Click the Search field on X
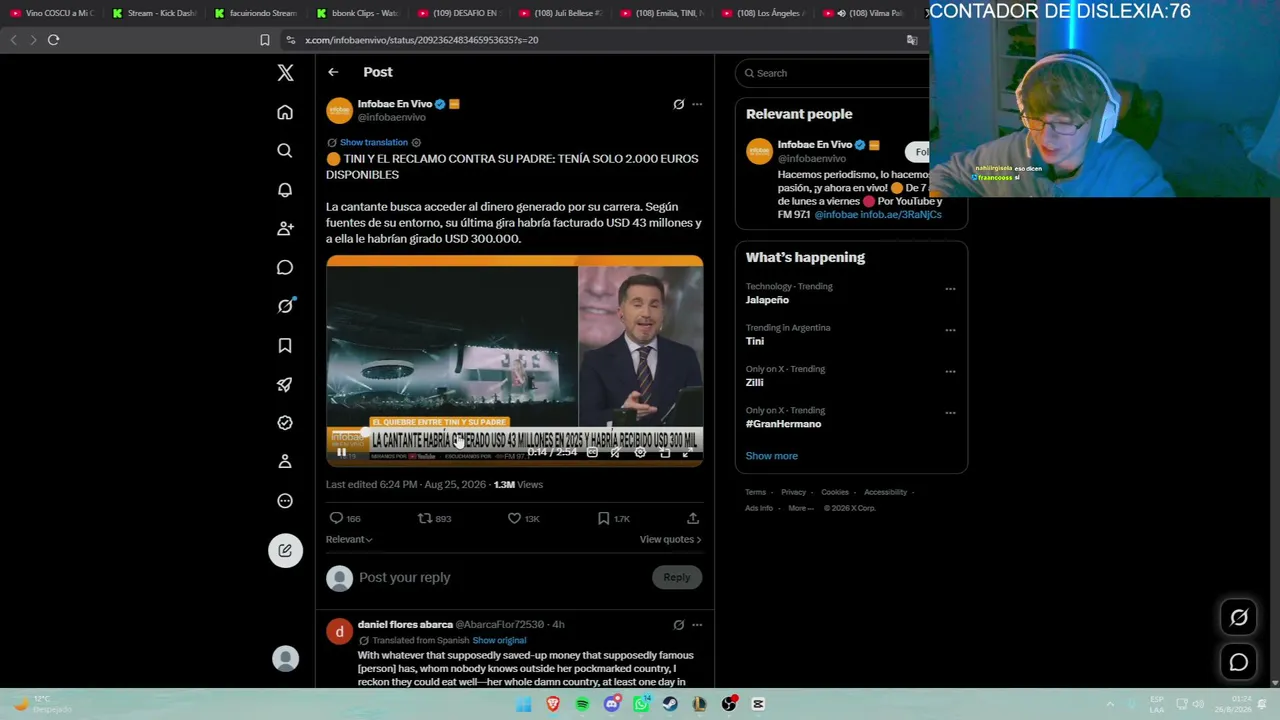1280x720 pixels. coord(840,73)
